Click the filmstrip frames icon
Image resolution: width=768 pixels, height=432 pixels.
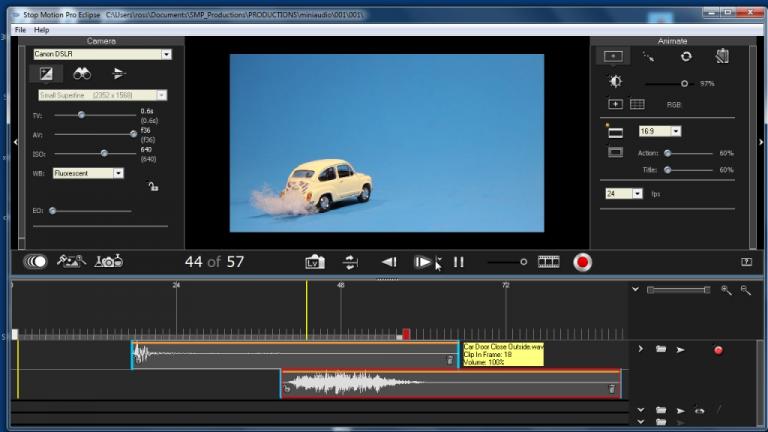click(x=549, y=262)
